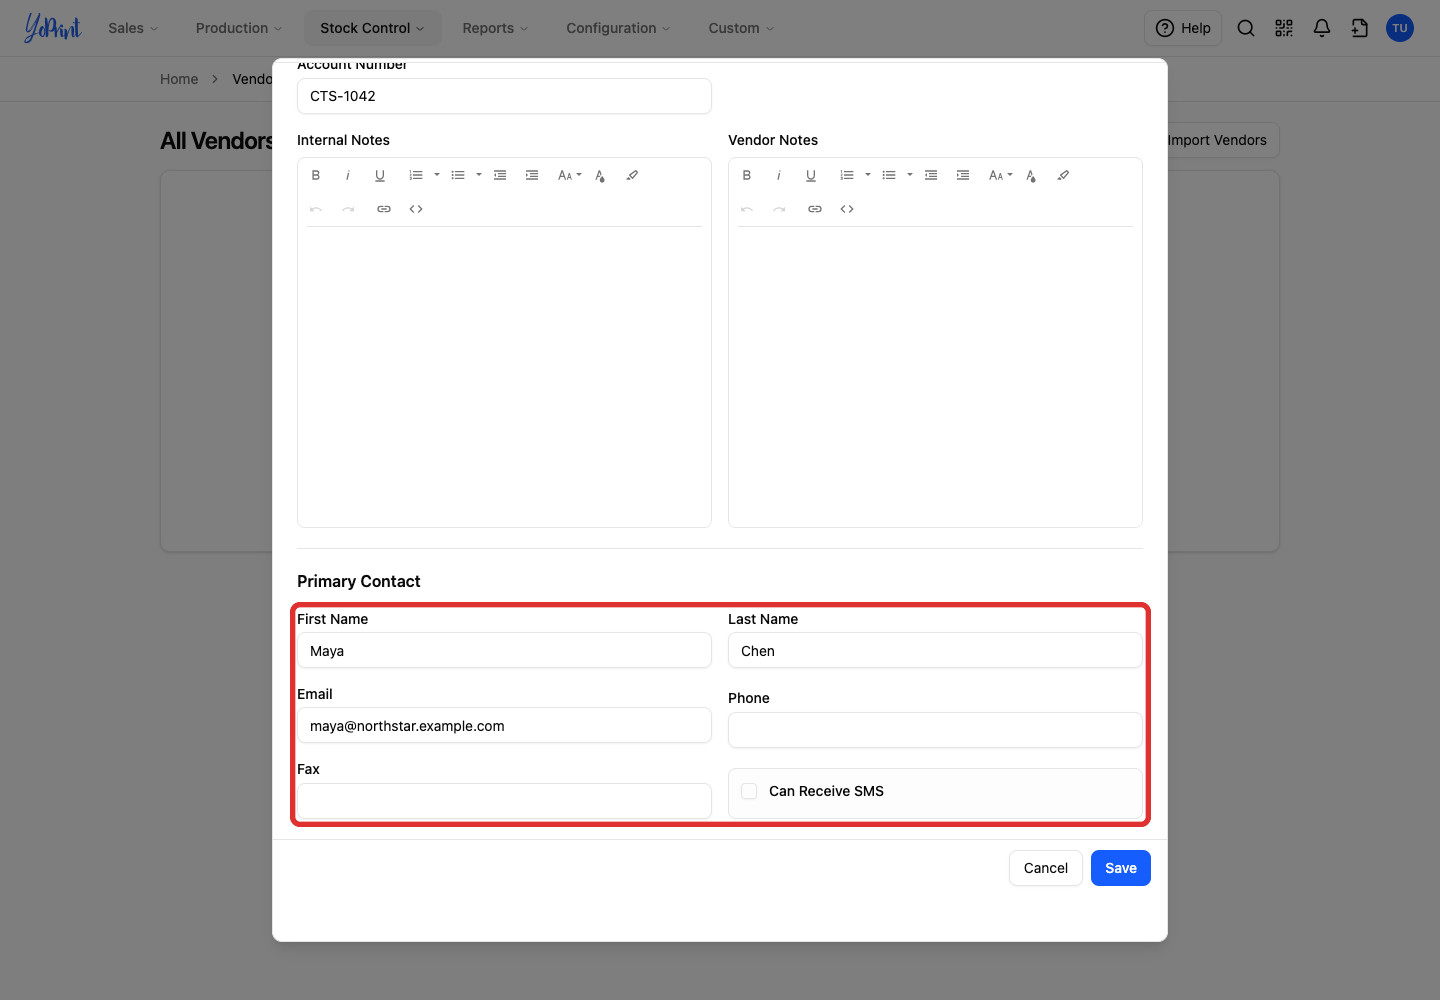Decrease indent in Internal Notes editor

point(500,175)
